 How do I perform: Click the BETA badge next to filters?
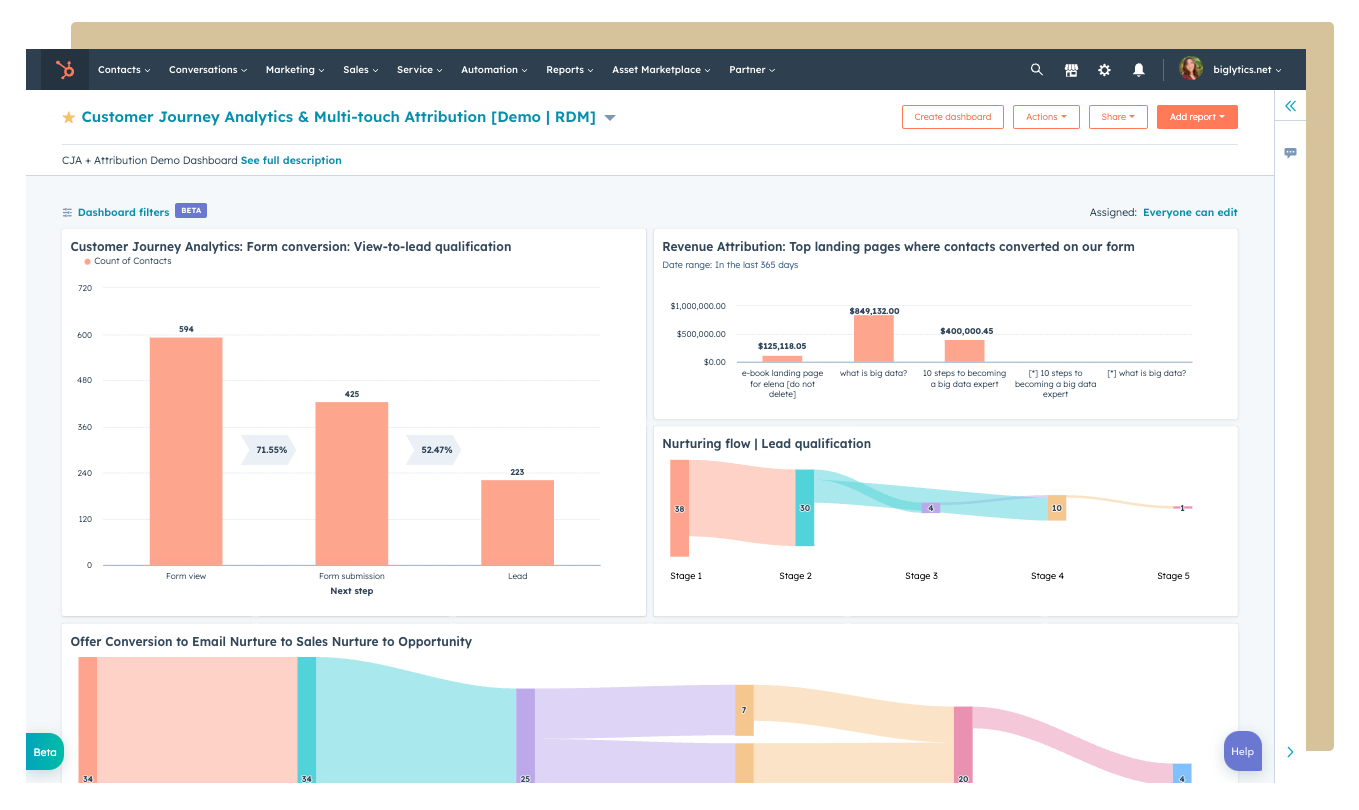pos(191,211)
